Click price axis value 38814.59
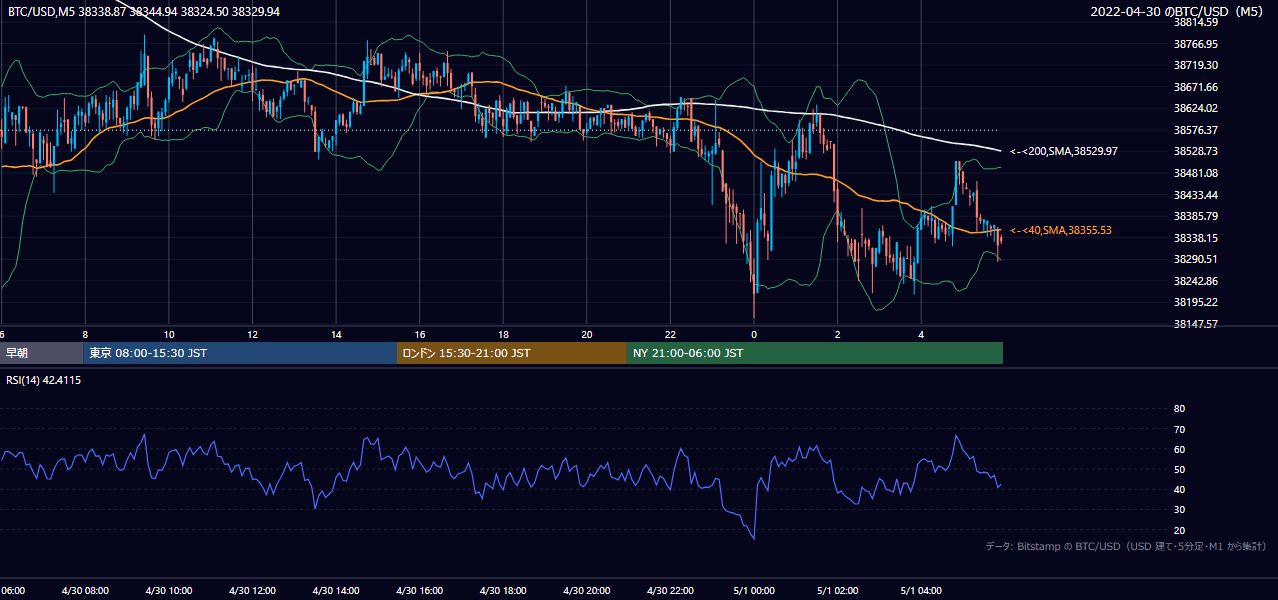Viewport: 1278px width, 600px height. pyautogui.click(x=1195, y=22)
